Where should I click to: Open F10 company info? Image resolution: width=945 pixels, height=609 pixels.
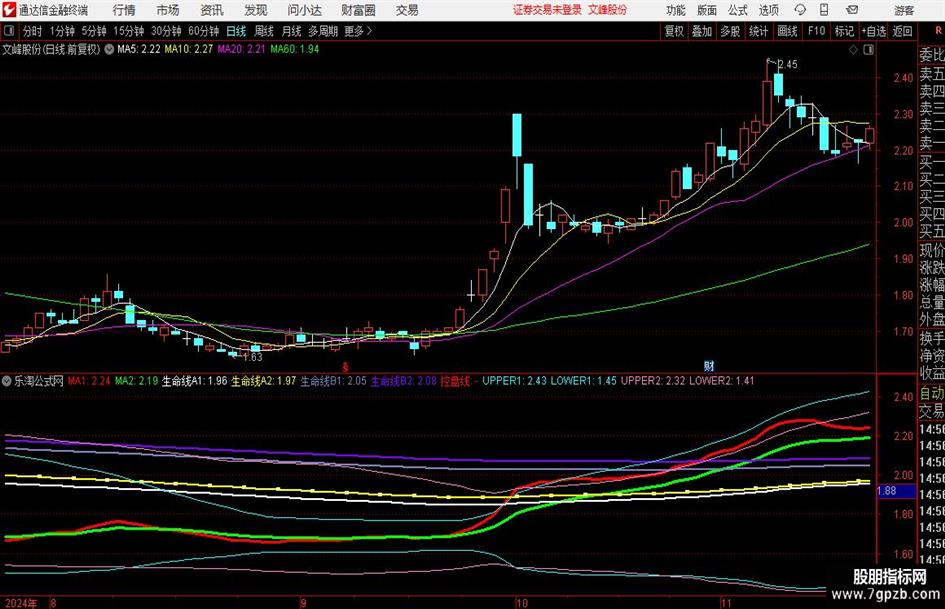coord(817,31)
